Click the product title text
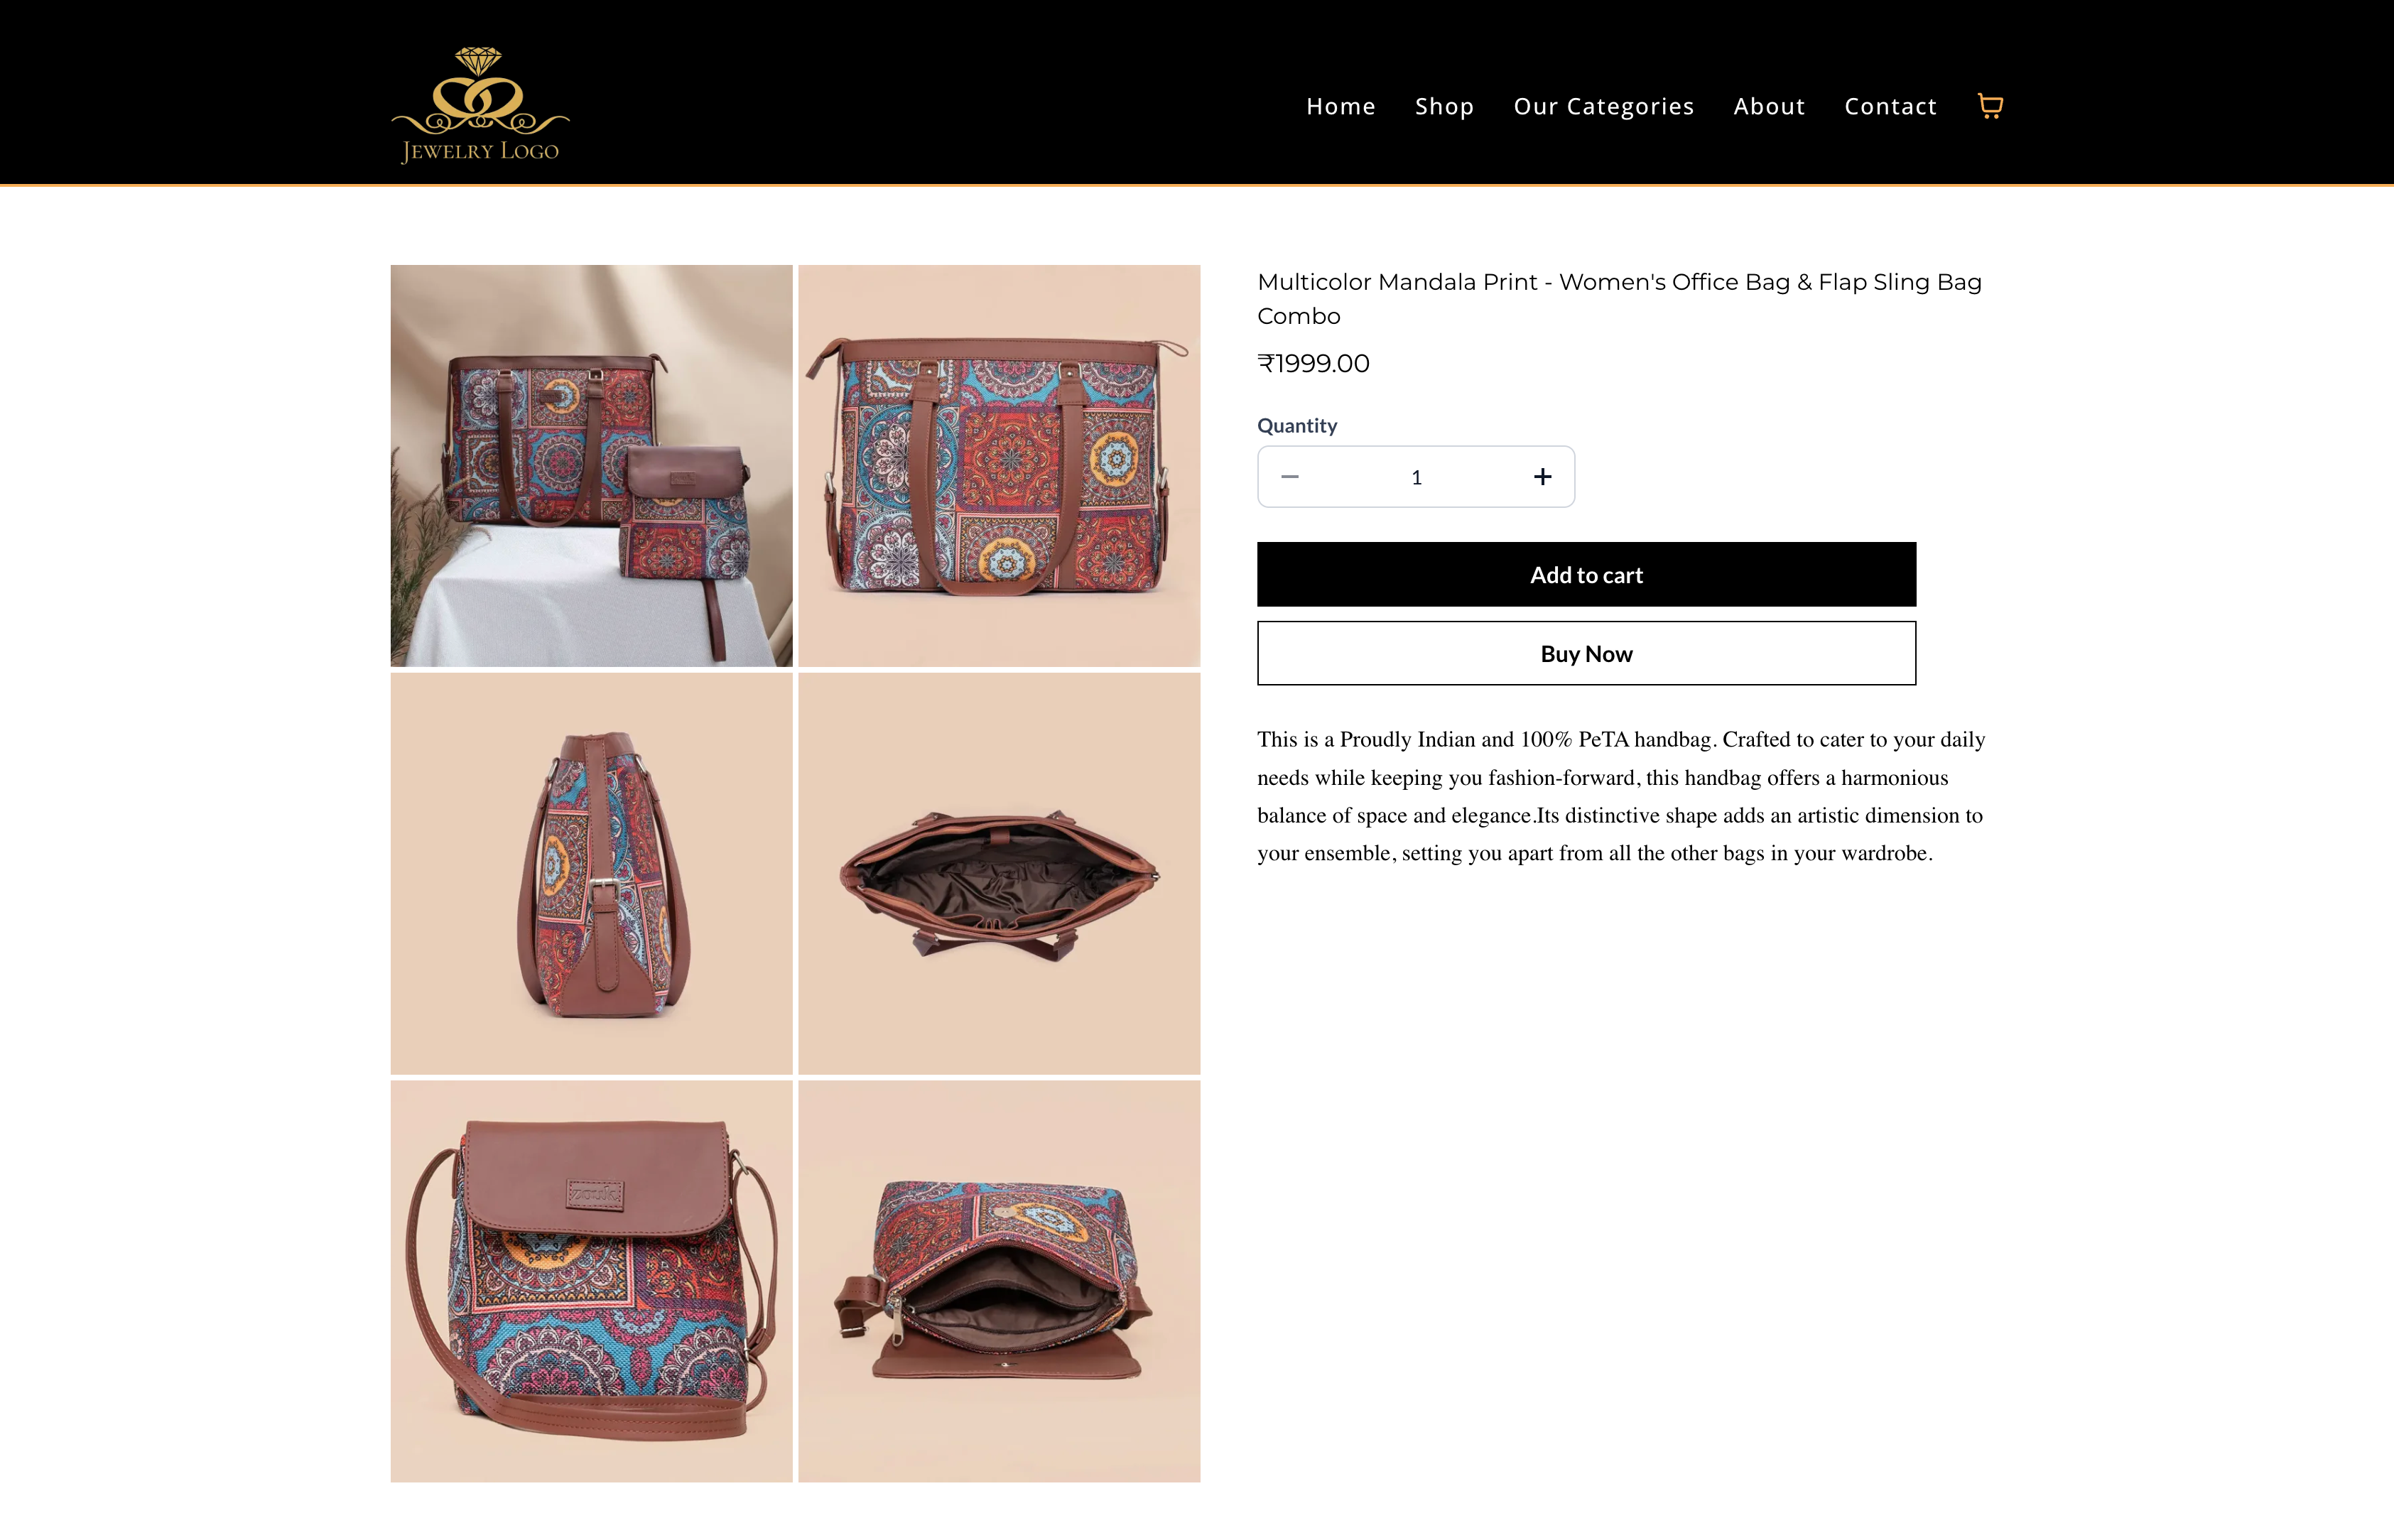Image resolution: width=2394 pixels, height=1540 pixels. pyautogui.click(x=1619, y=299)
